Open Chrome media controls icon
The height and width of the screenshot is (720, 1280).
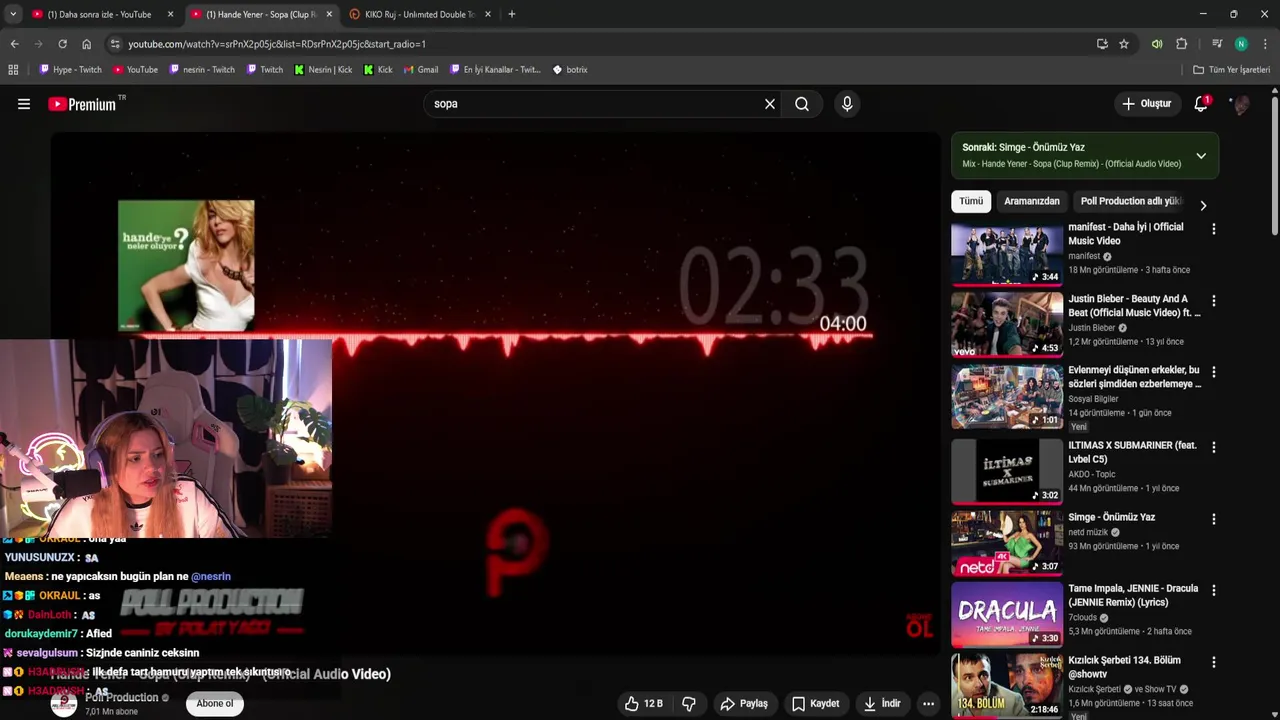click(x=1217, y=44)
